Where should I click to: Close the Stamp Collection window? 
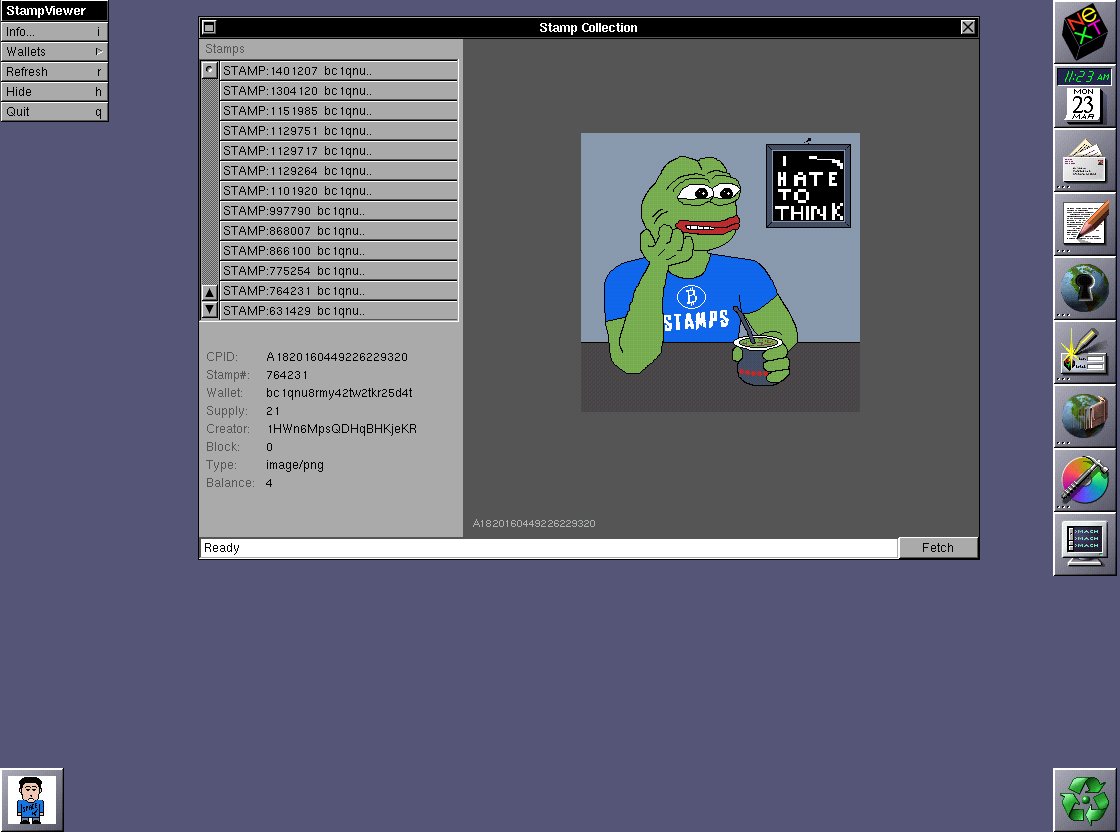point(968,27)
